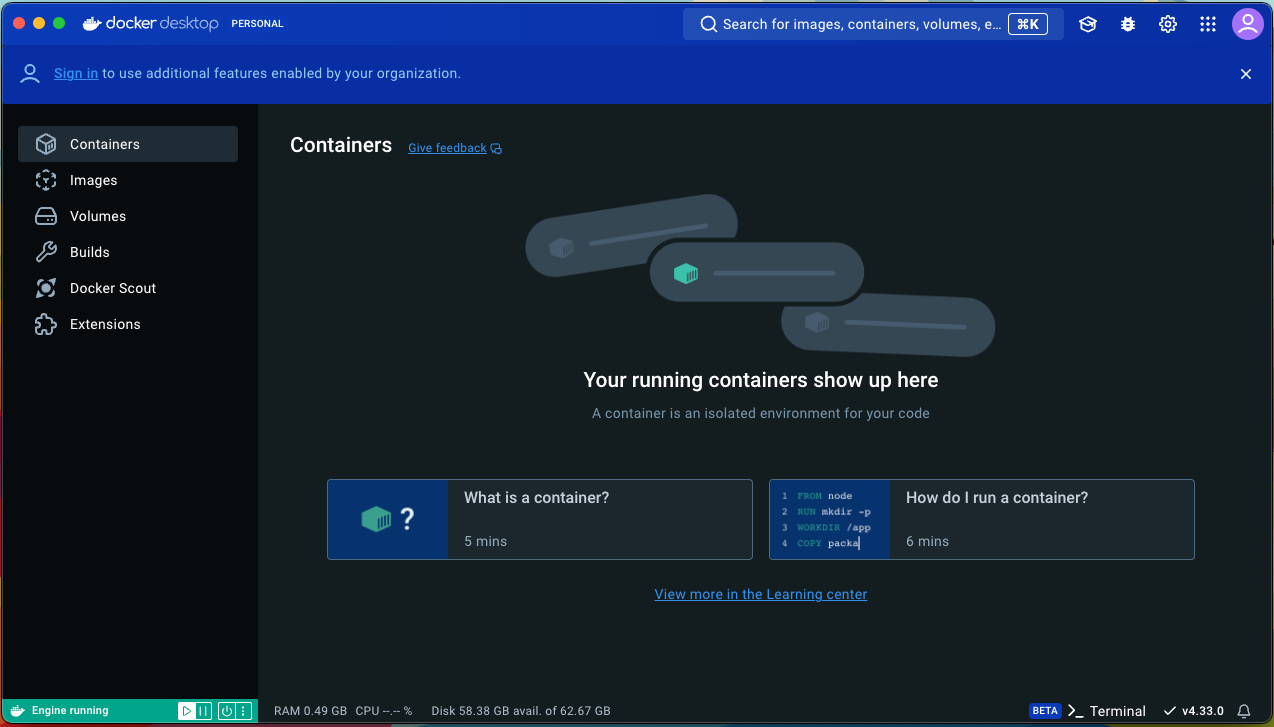Click the Sign in link

click(76, 73)
